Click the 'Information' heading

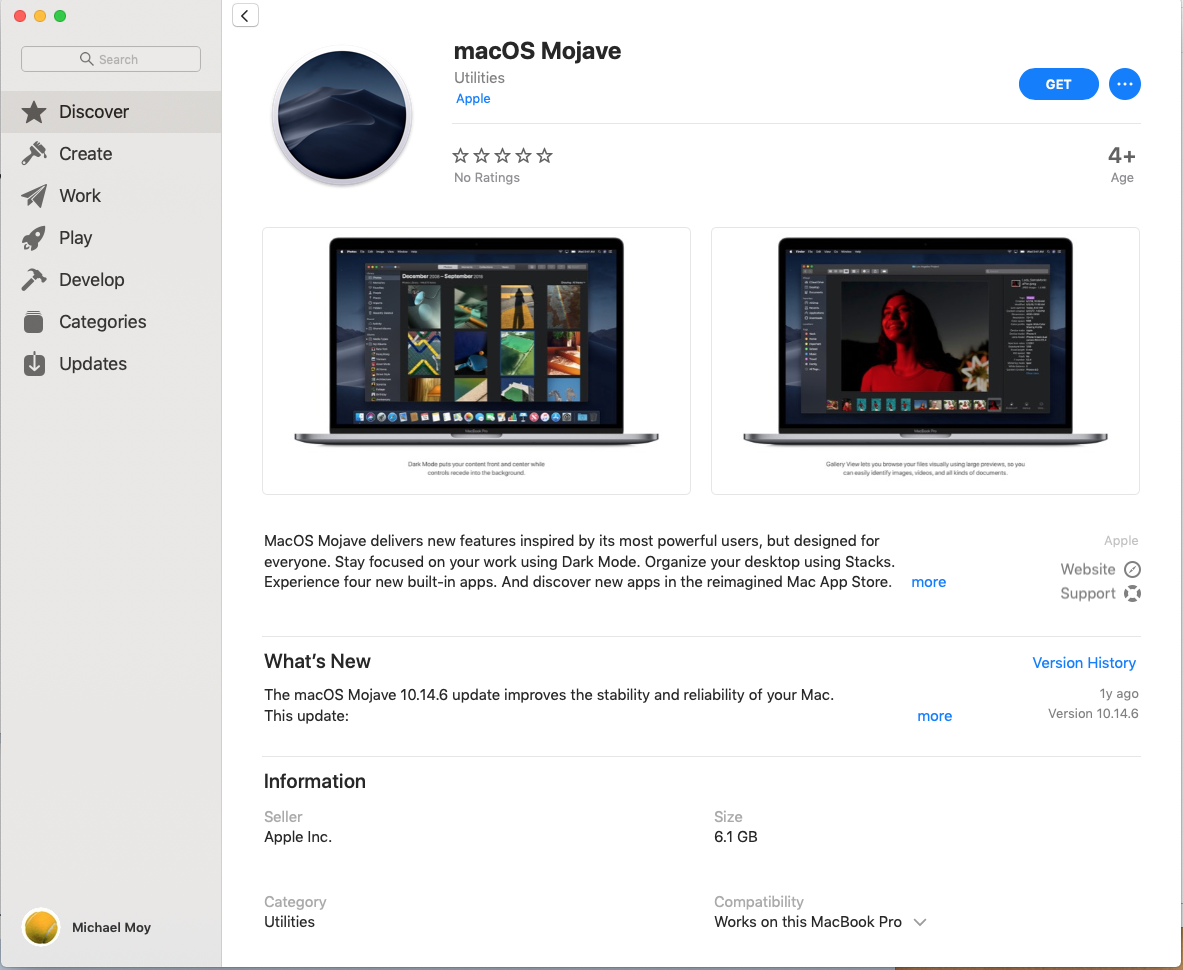[315, 781]
